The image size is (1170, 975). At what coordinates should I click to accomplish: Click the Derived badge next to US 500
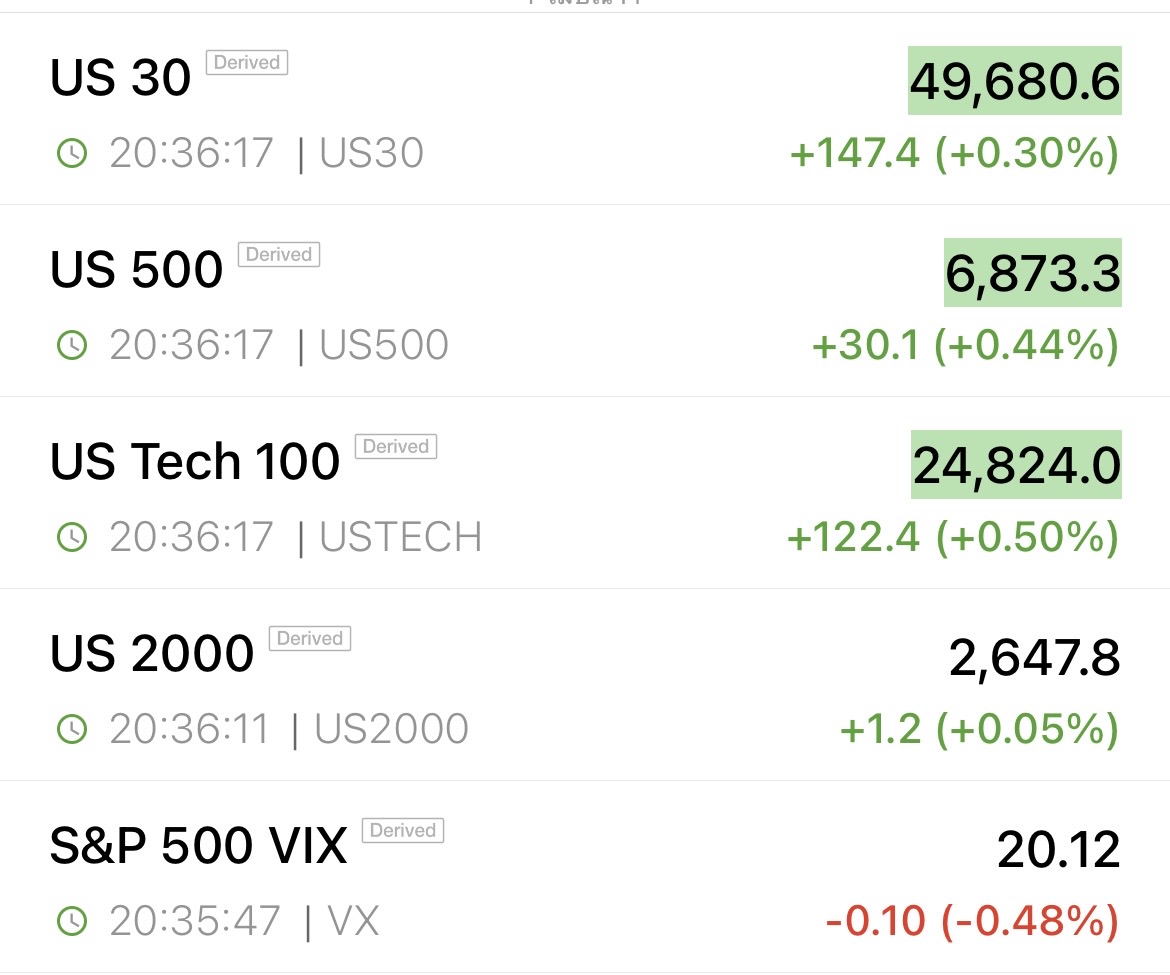coord(279,255)
